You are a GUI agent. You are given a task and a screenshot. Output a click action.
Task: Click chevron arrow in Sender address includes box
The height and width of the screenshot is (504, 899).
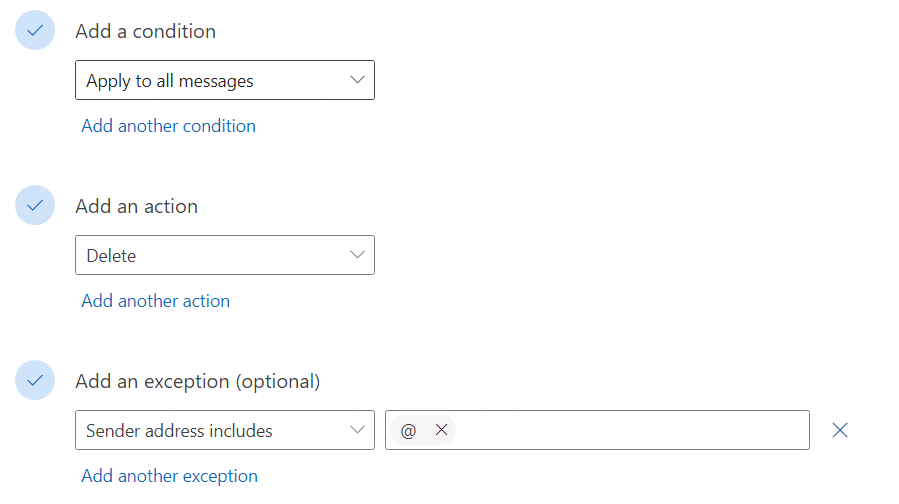[357, 430]
